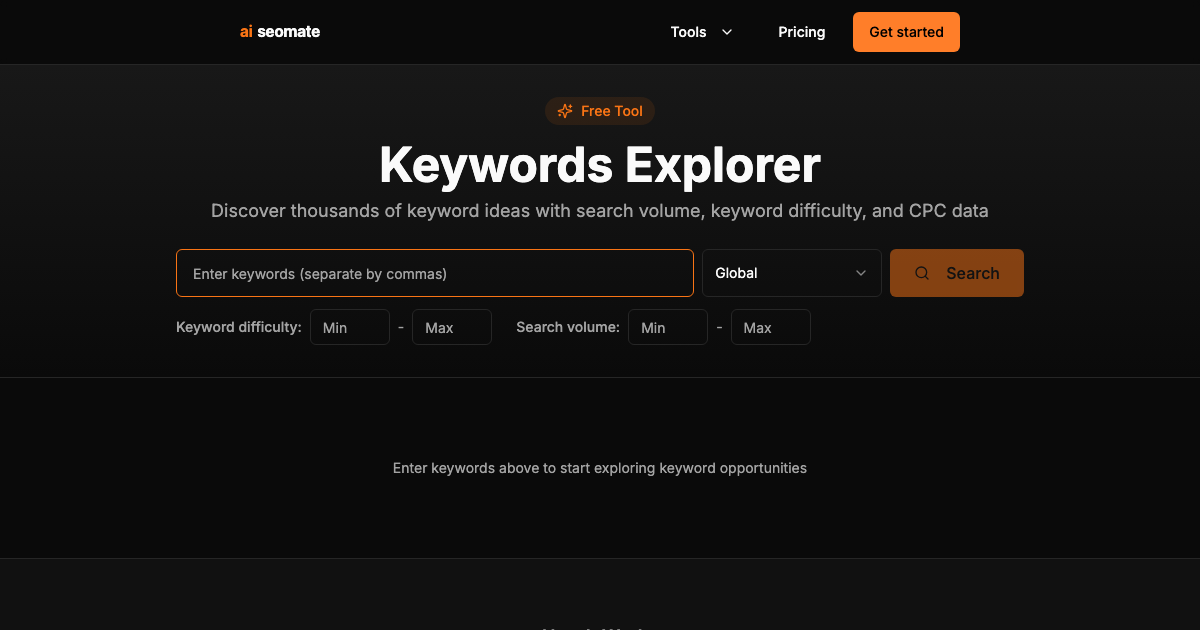Image resolution: width=1200 pixels, height=630 pixels.
Task: Select the Search volume Max field
Action: [x=770, y=327]
